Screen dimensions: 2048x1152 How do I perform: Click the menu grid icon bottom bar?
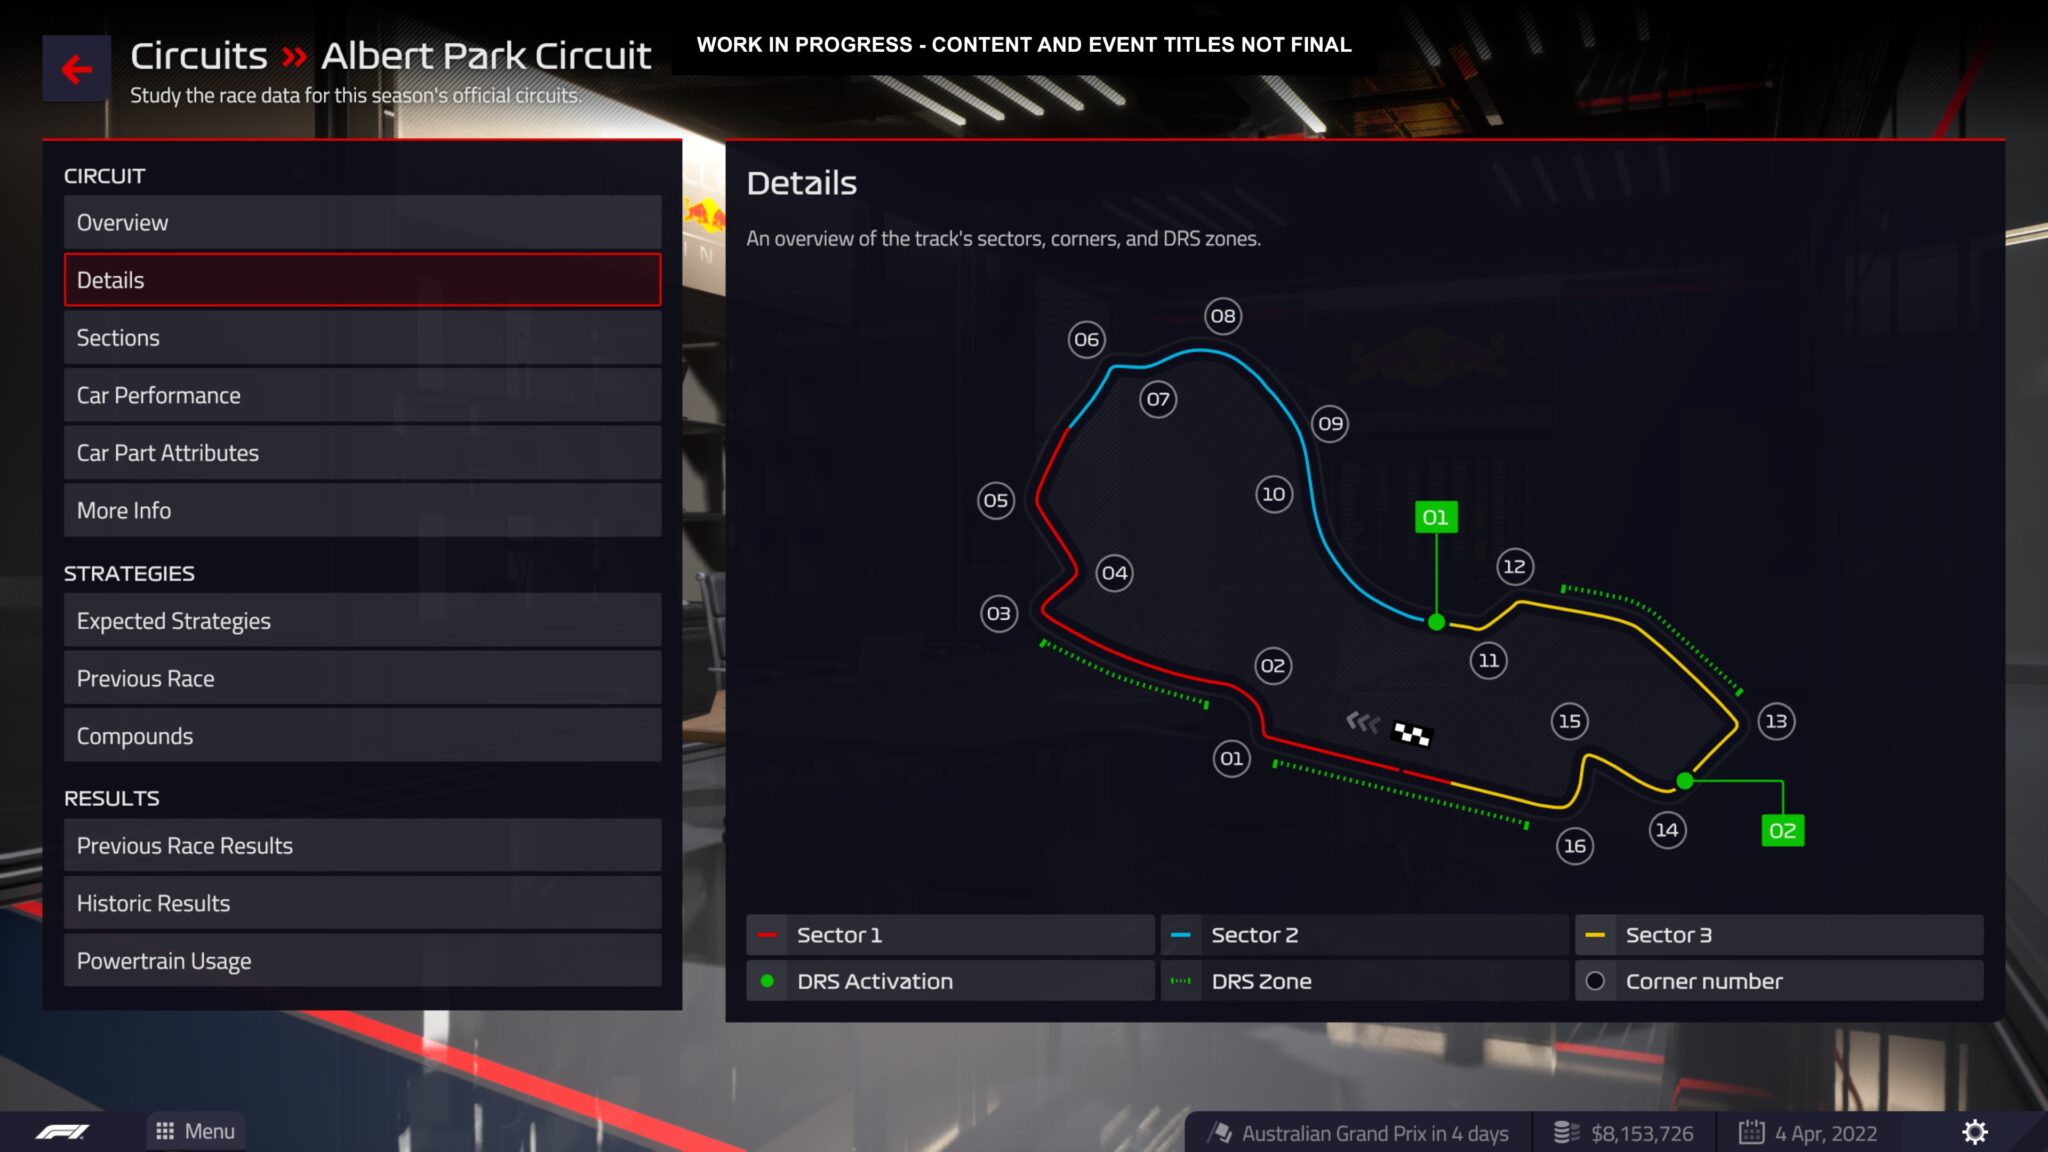(166, 1131)
